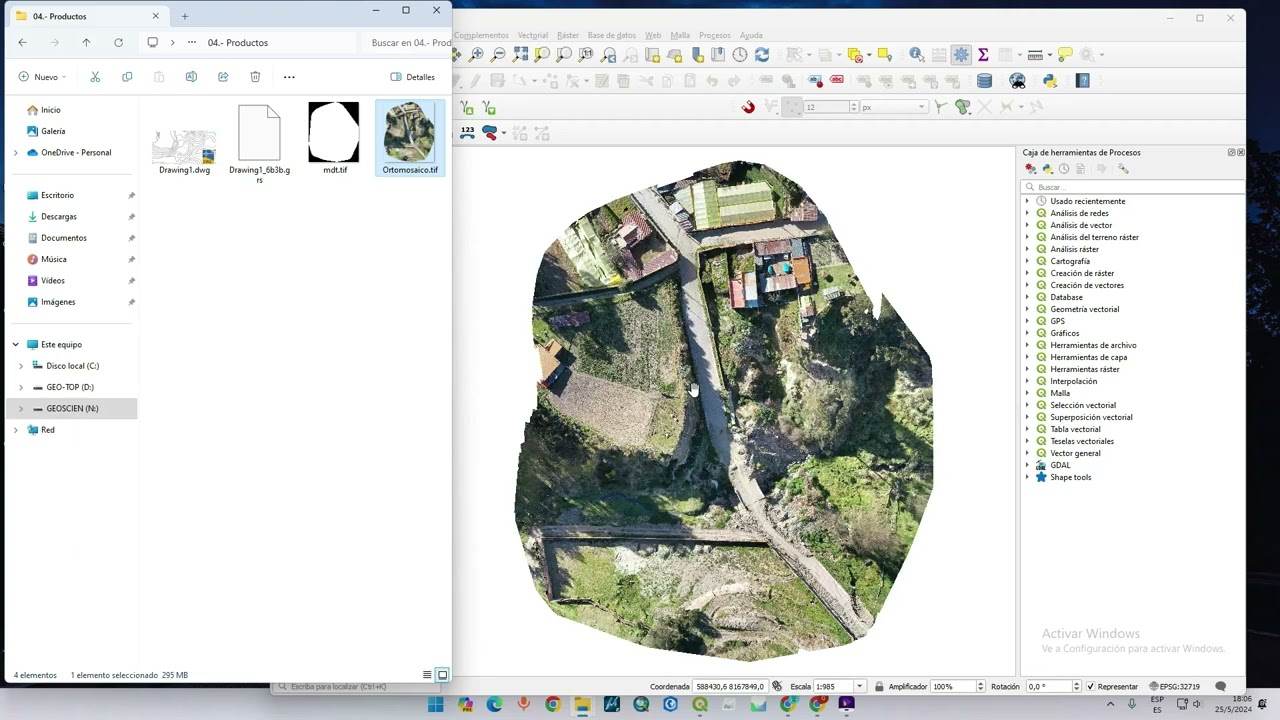Select the Identify Features tool
The height and width of the screenshot is (720, 1280).
click(x=916, y=55)
